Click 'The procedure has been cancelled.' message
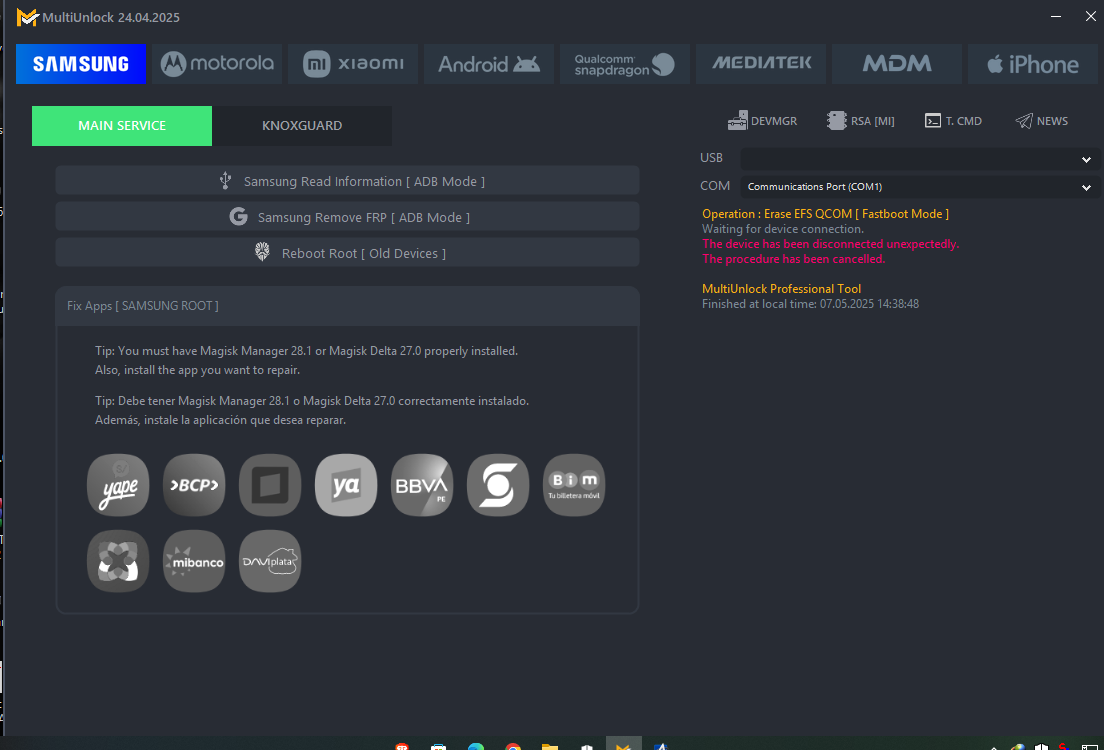The image size is (1104, 750). tap(794, 258)
